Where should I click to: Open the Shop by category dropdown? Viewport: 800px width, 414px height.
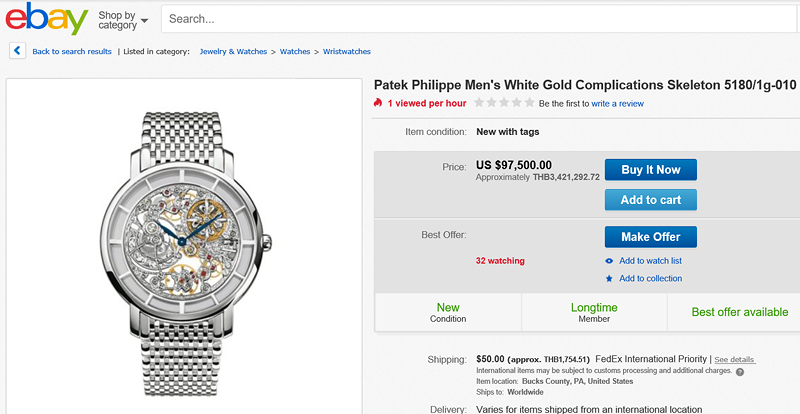coord(123,20)
